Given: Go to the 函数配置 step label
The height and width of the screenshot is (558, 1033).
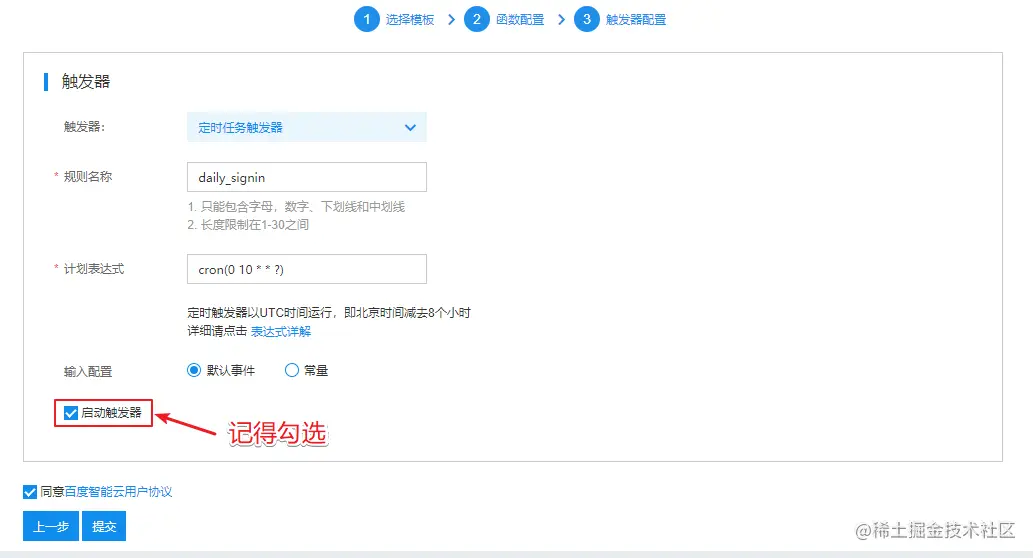Looking at the screenshot, I should click(520, 20).
